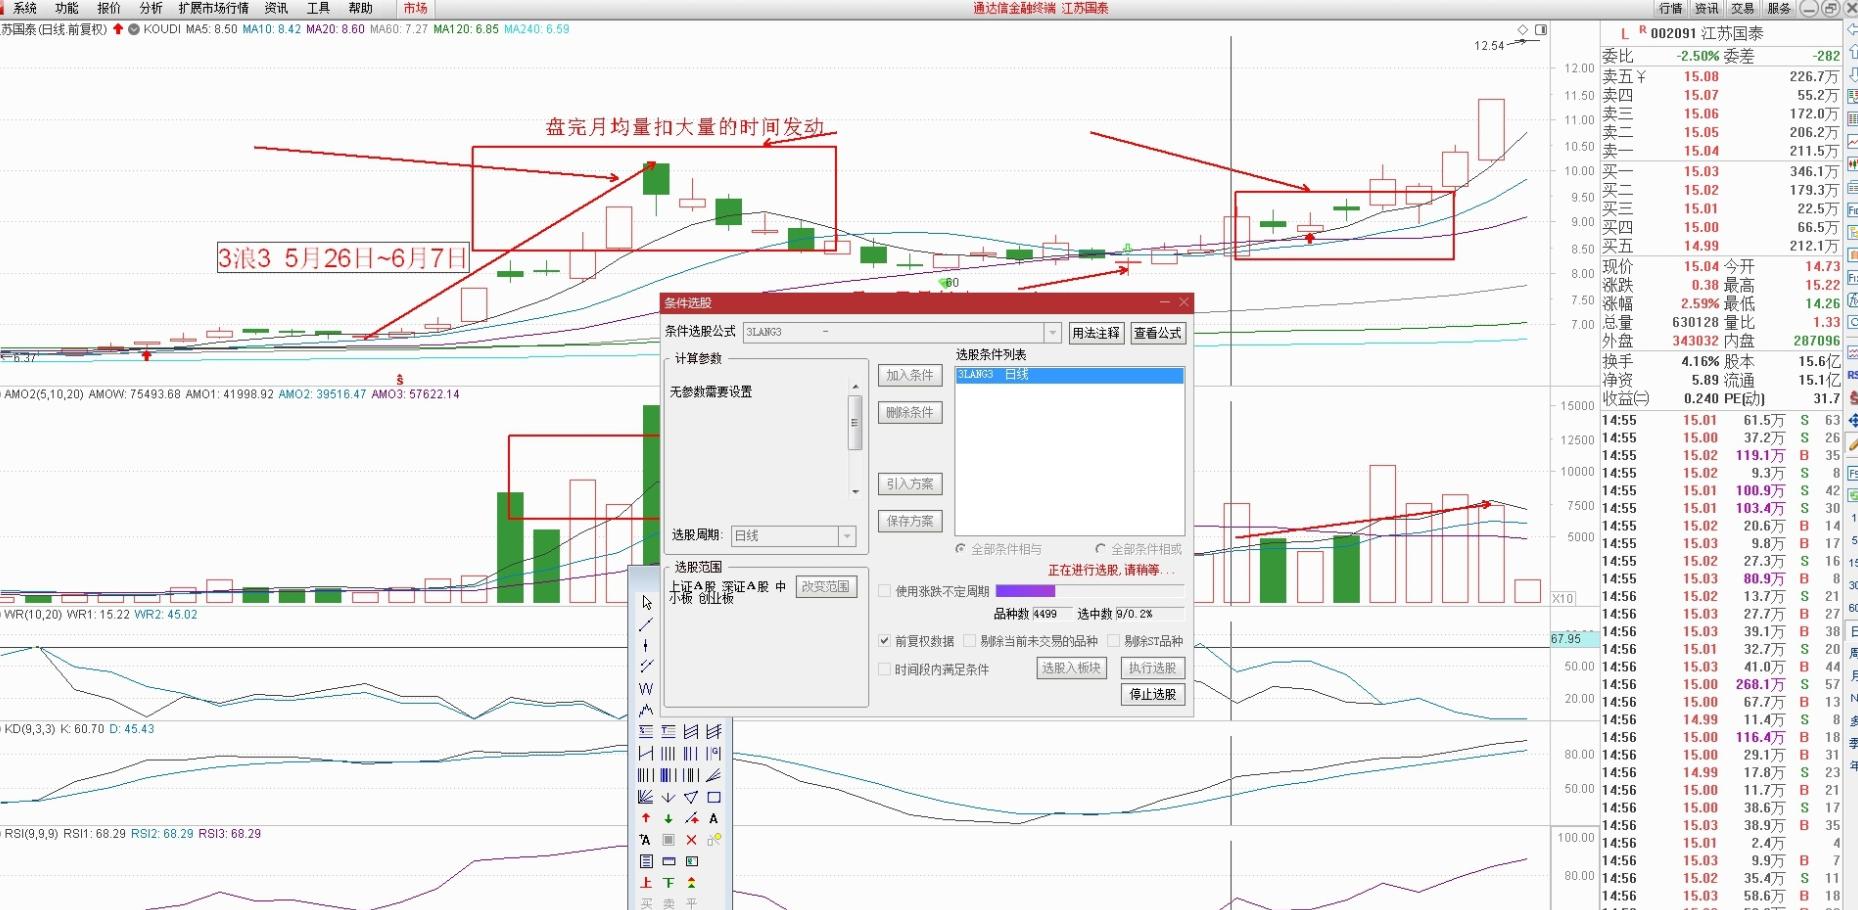Viewport: 1858px width, 910px height.
Task: Click the red up arrow beside chart title
Action: click(118, 29)
